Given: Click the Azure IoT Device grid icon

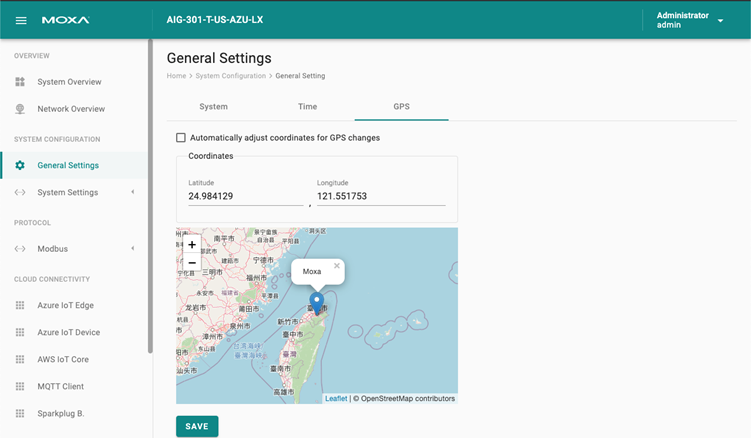Looking at the screenshot, I should click(x=20, y=332).
